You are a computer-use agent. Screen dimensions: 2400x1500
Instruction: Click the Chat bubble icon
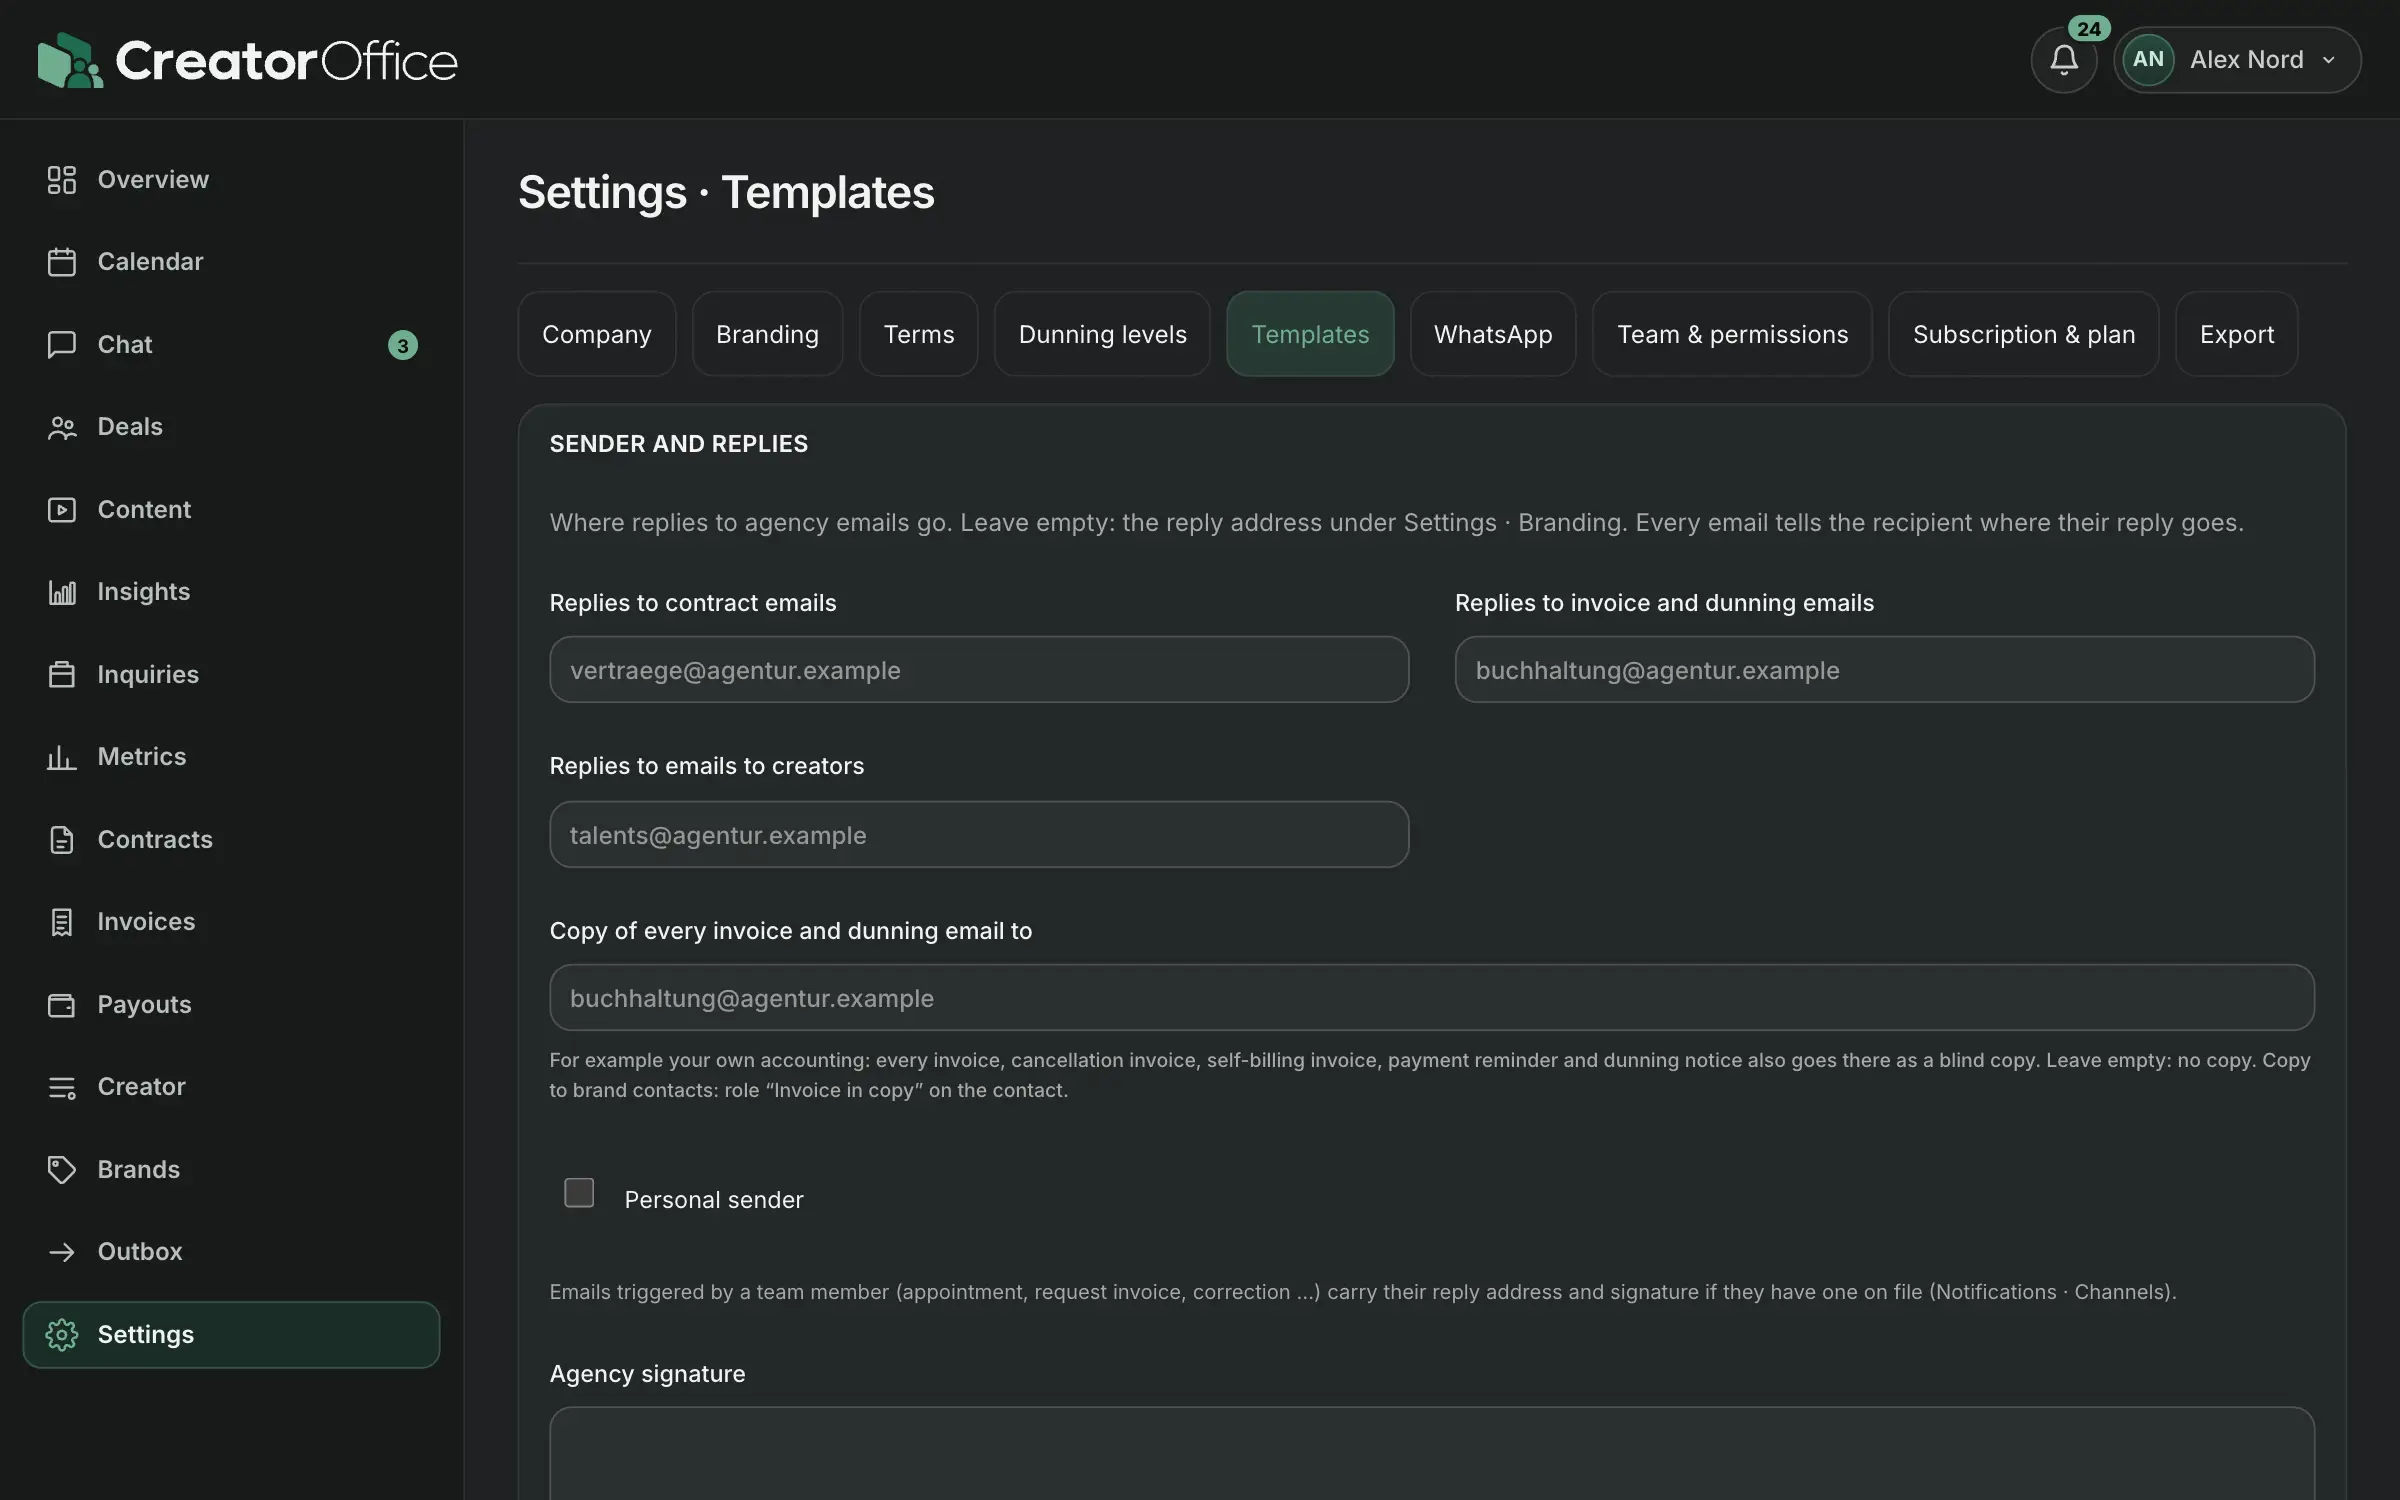tap(62, 345)
